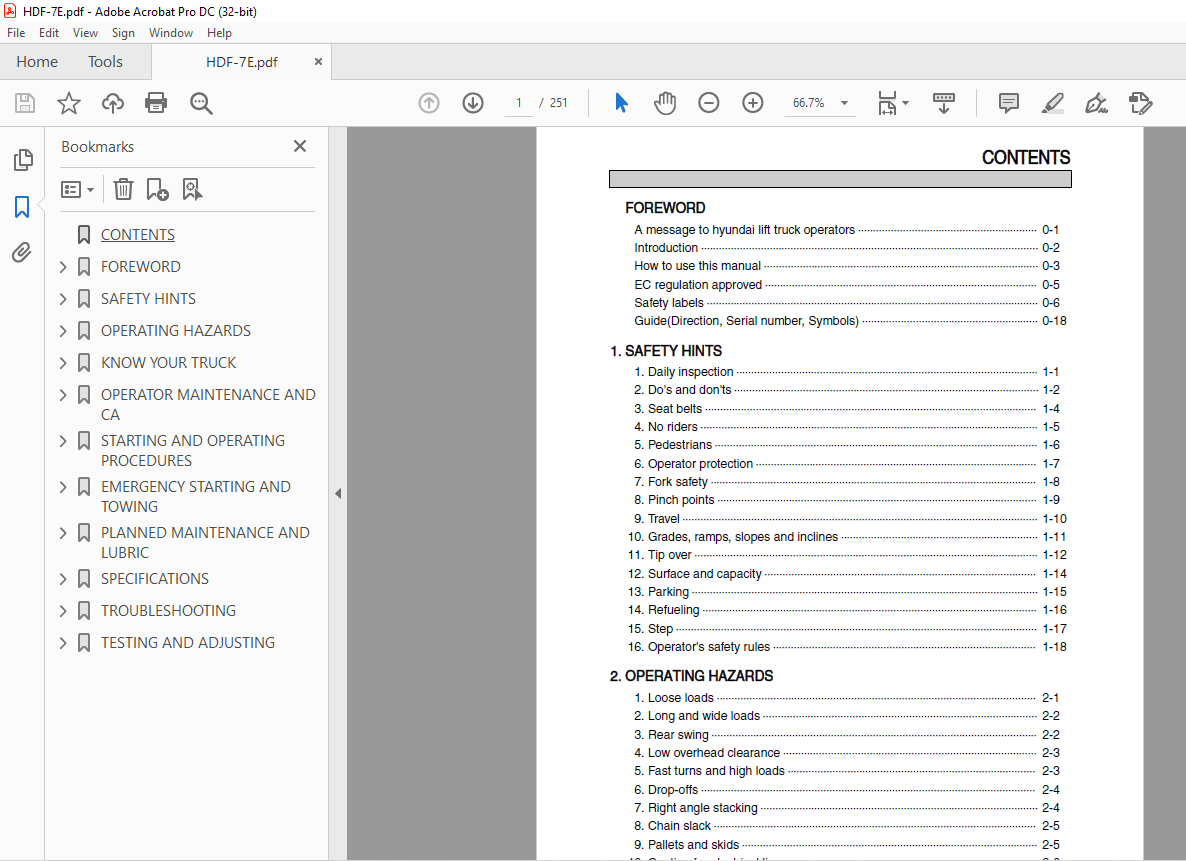The image size is (1186, 861).
Task: Click the upload to cloud icon
Action: coord(113,103)
